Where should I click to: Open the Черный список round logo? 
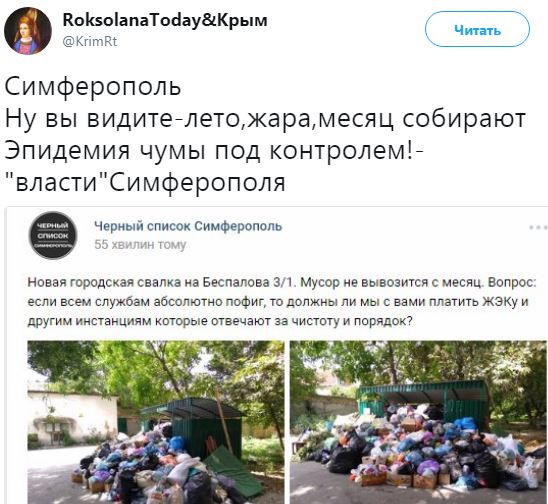53,235
